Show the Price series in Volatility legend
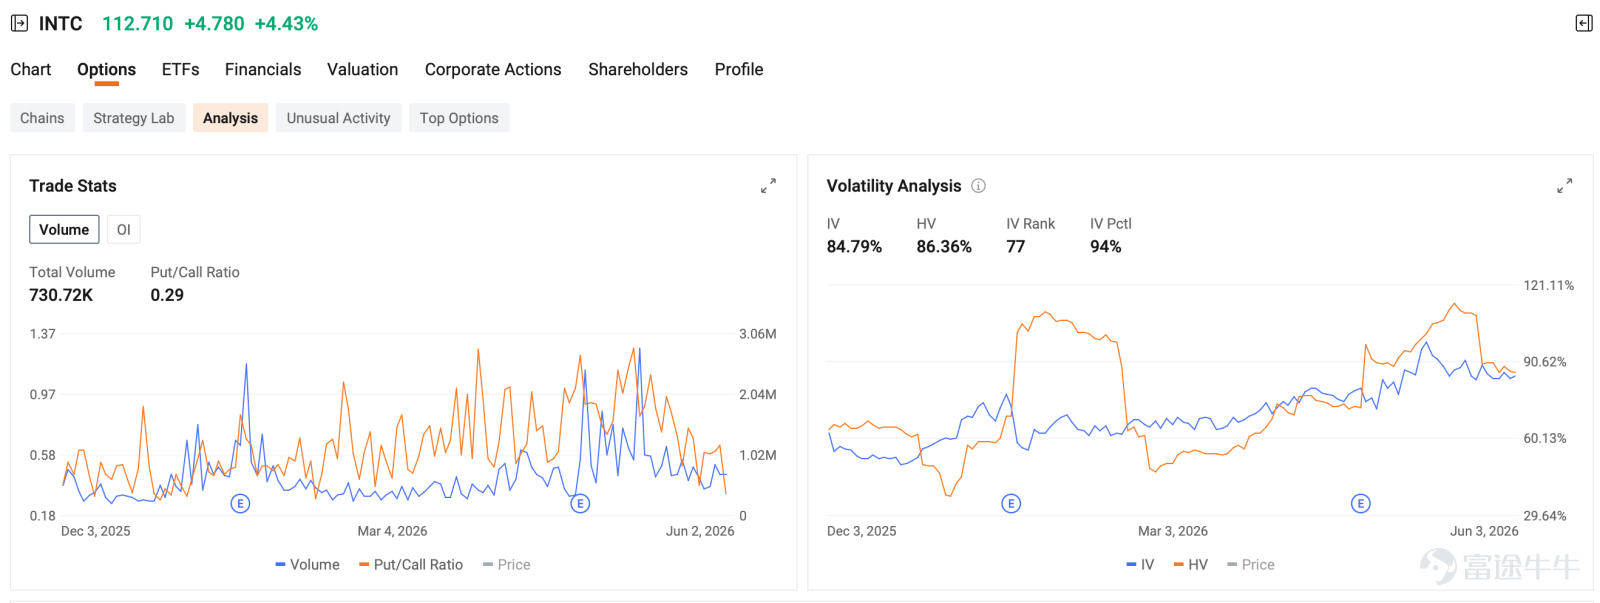The height and width of the screenshot is (603, 1600). [1251, 565]
